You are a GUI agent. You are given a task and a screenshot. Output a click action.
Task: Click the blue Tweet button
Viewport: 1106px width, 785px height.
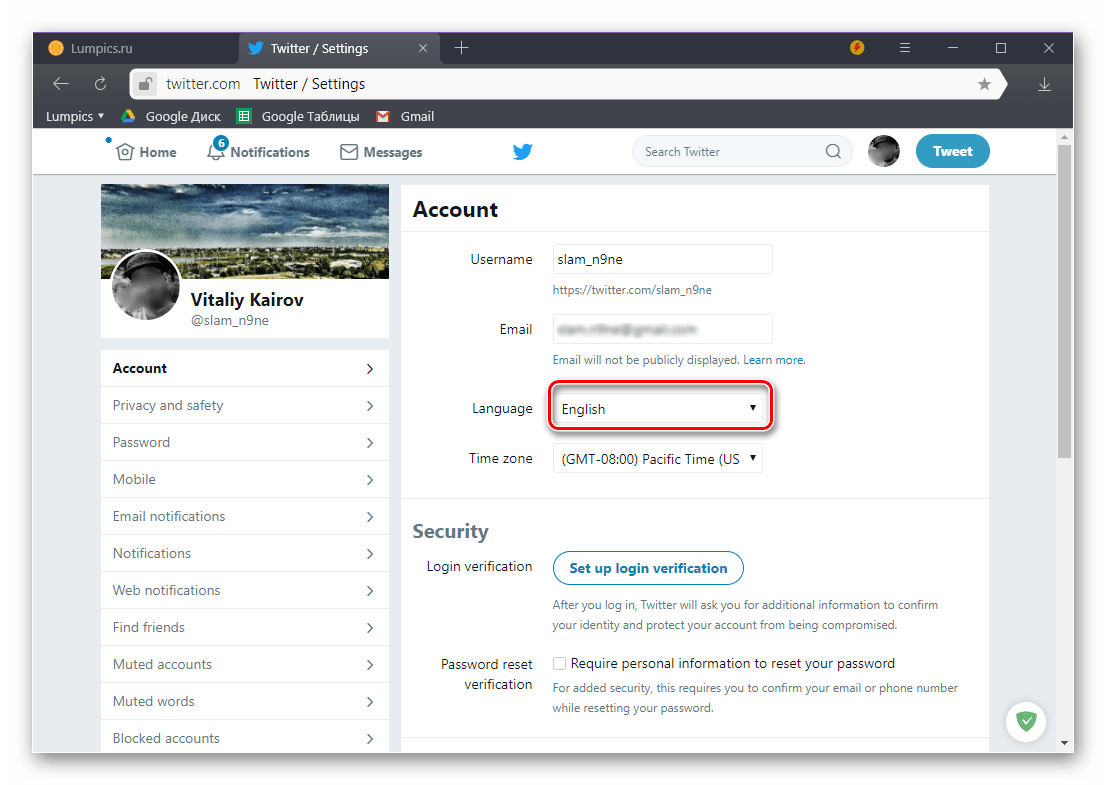click(x=952, y=152)
